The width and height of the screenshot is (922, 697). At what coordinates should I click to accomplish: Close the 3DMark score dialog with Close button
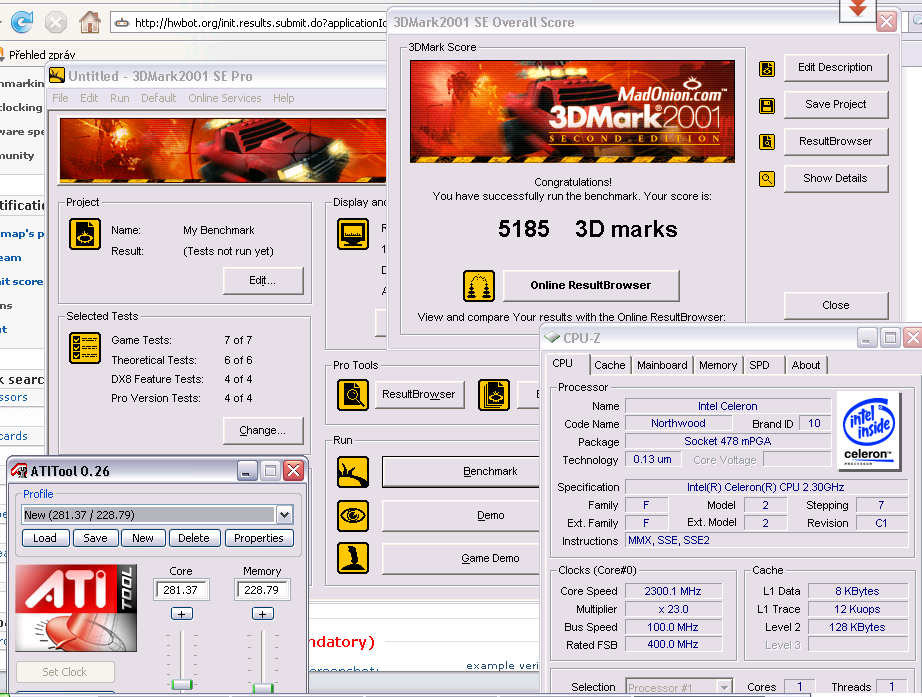(x=836, y=306)
